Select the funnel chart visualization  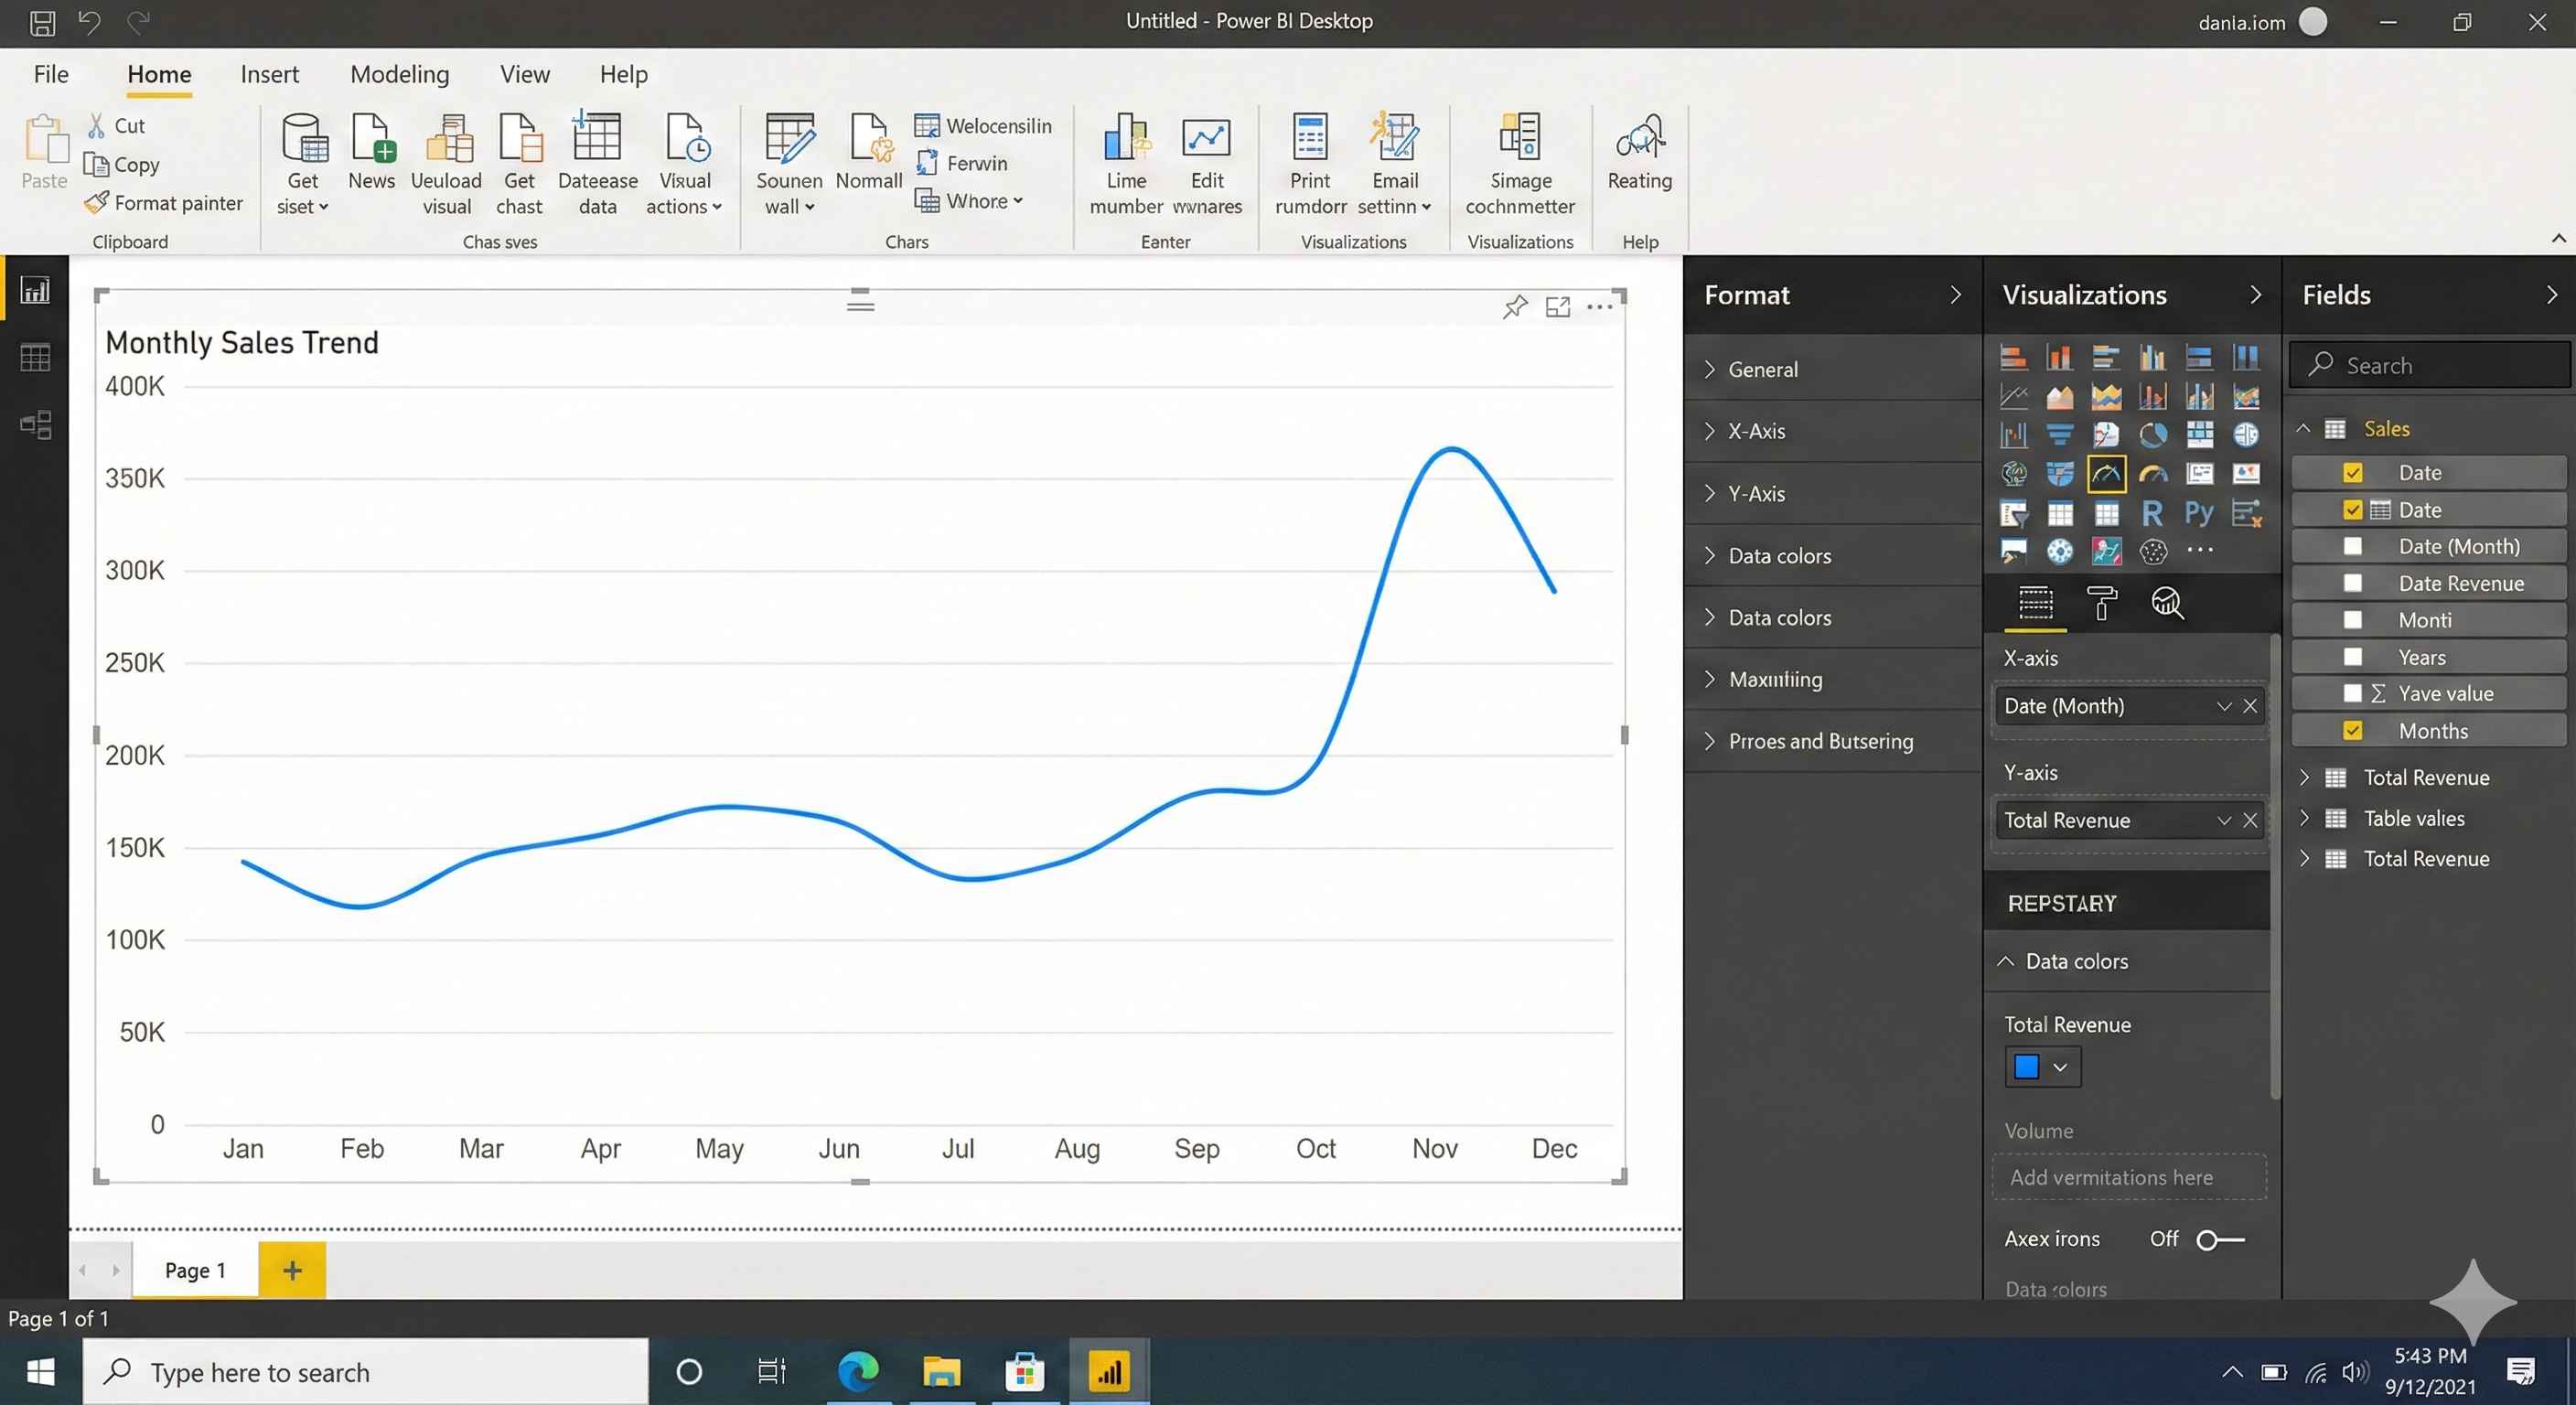click(2060, 435)
